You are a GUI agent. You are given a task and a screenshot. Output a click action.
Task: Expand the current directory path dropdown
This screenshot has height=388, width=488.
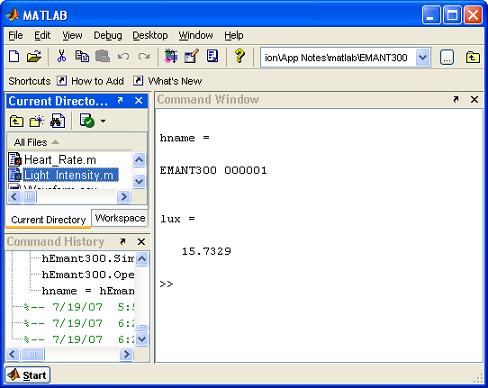[x=423, y=58]
